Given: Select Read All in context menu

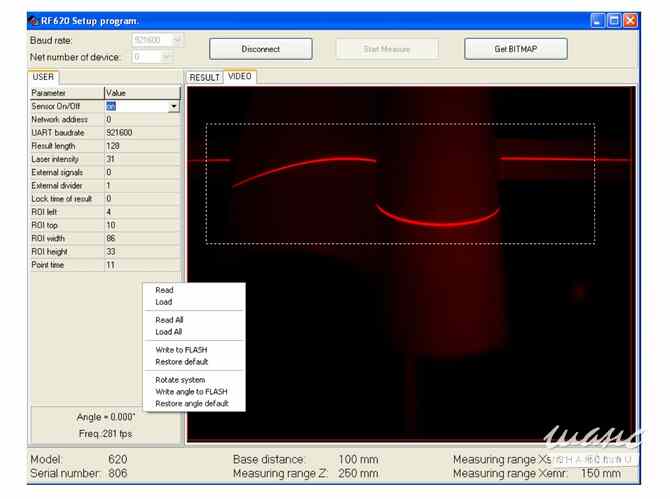Looking at the screenshot, I should [169, 320].
